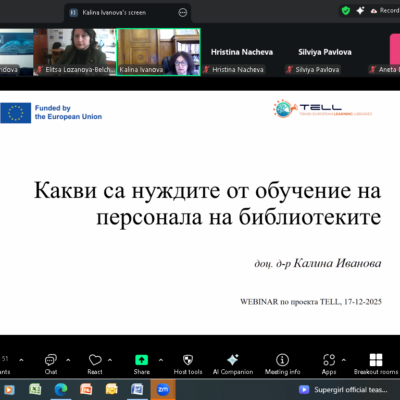Click muted mic icon for Aneta
The height and width of the screenshot is (400, 400).
click(373, 69)
